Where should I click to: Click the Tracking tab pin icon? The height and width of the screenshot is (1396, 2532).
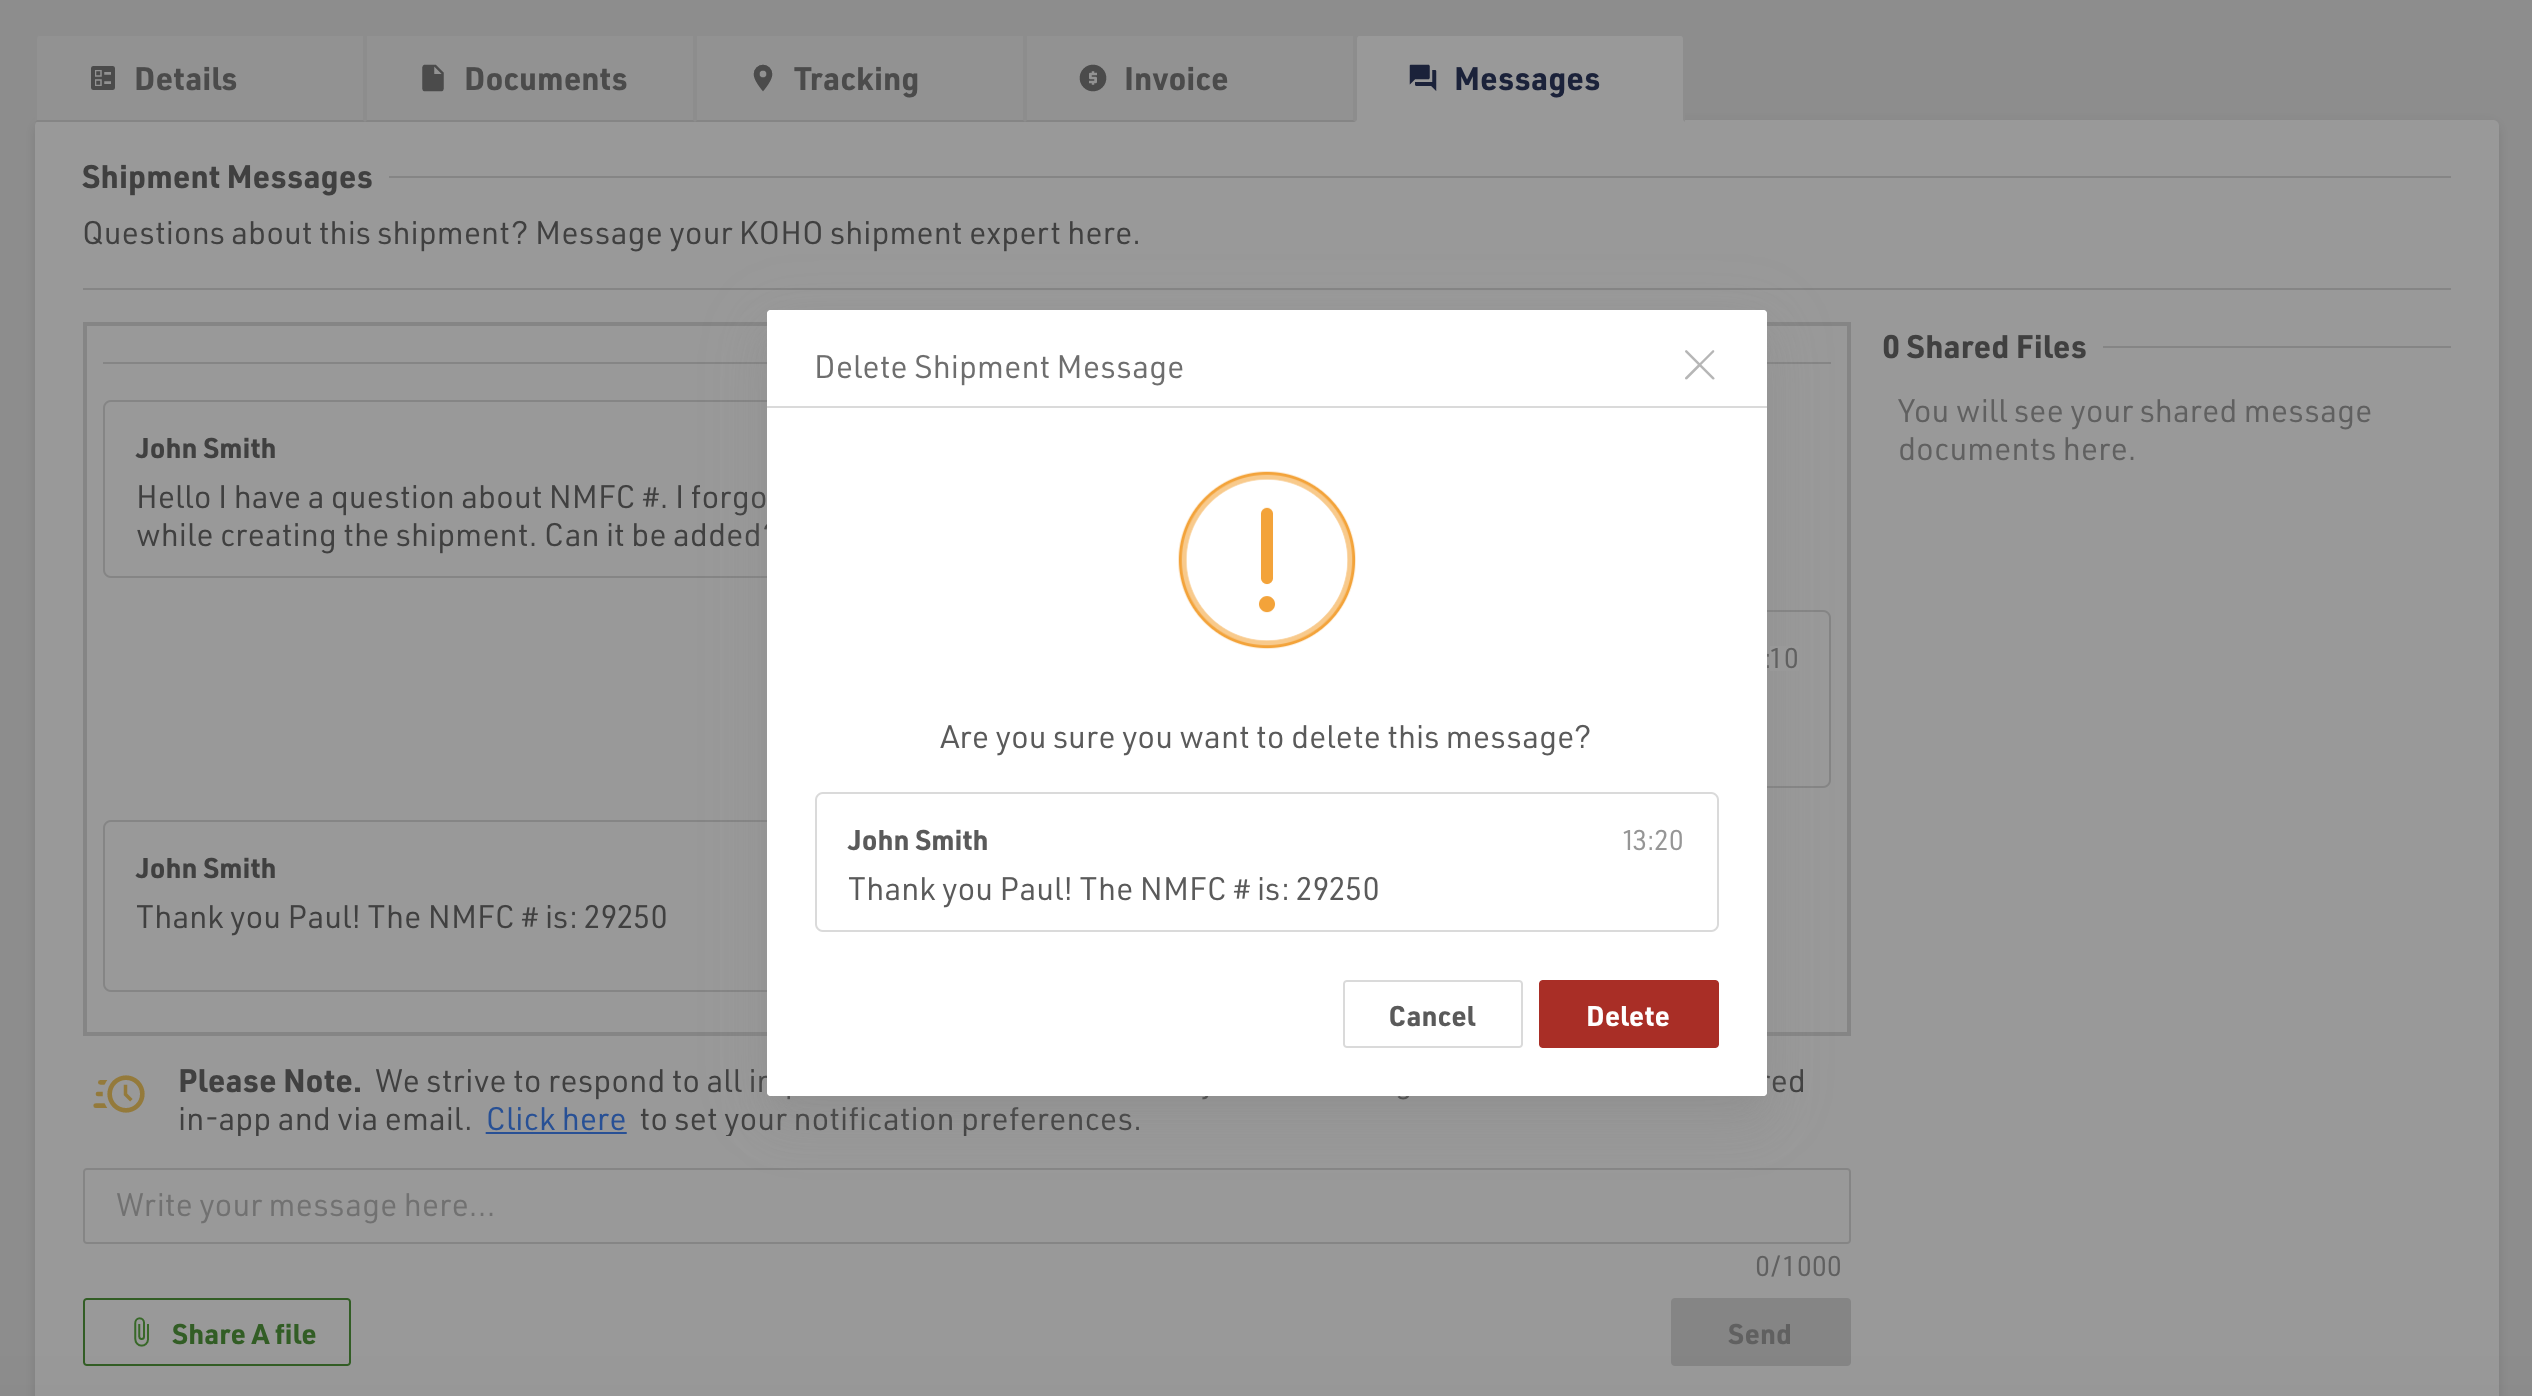[x=762, y=78]
